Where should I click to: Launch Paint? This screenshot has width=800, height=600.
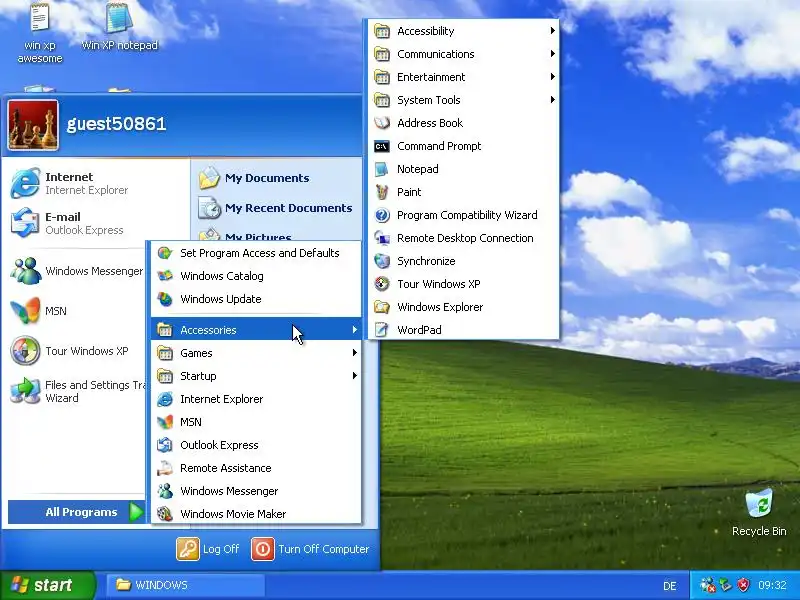464,192
